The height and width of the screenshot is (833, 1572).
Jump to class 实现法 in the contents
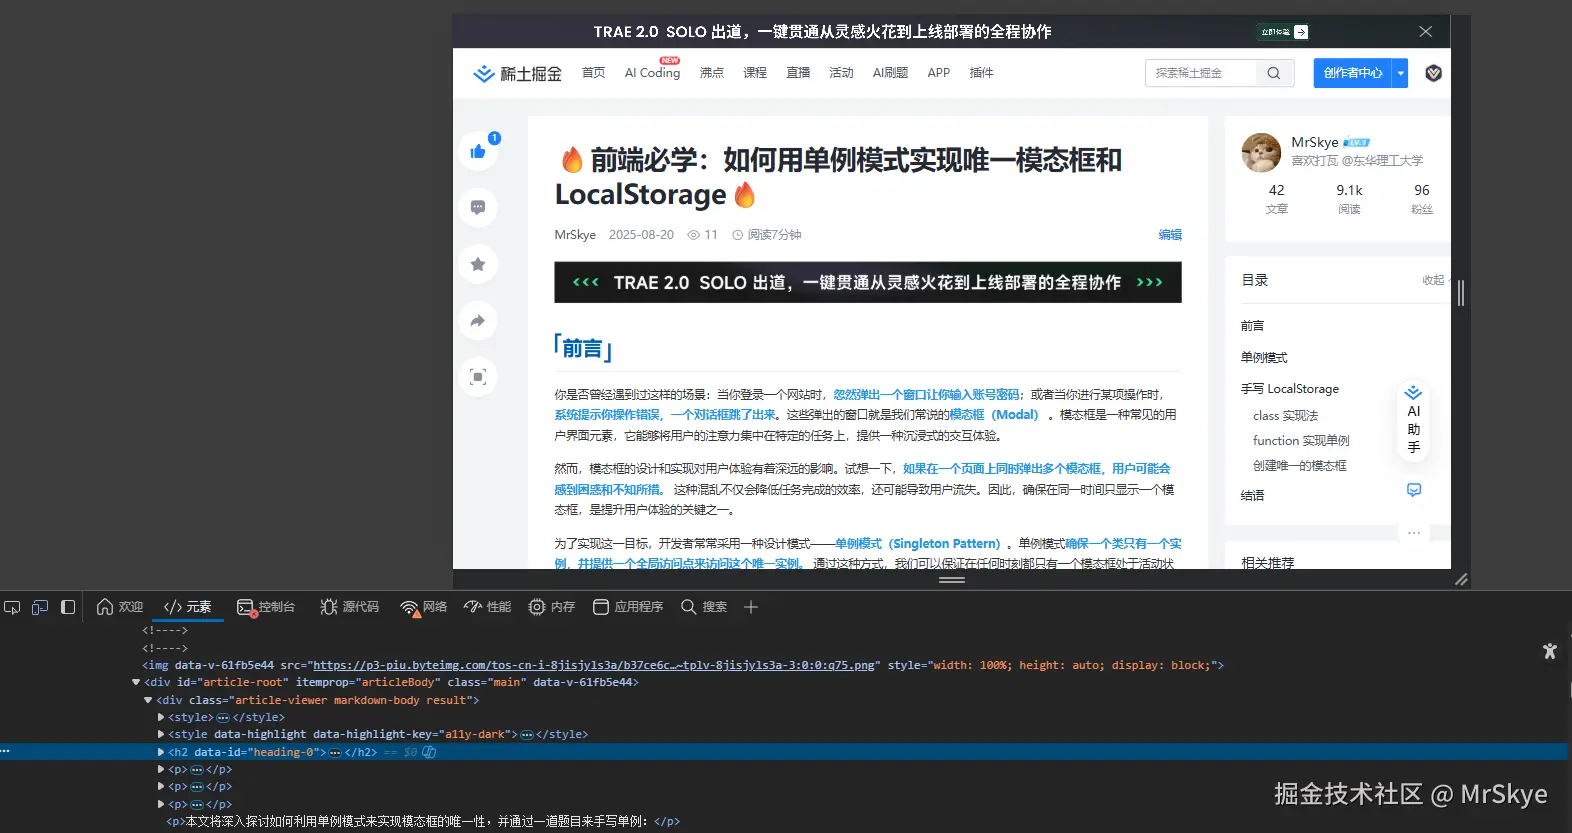1285,416
